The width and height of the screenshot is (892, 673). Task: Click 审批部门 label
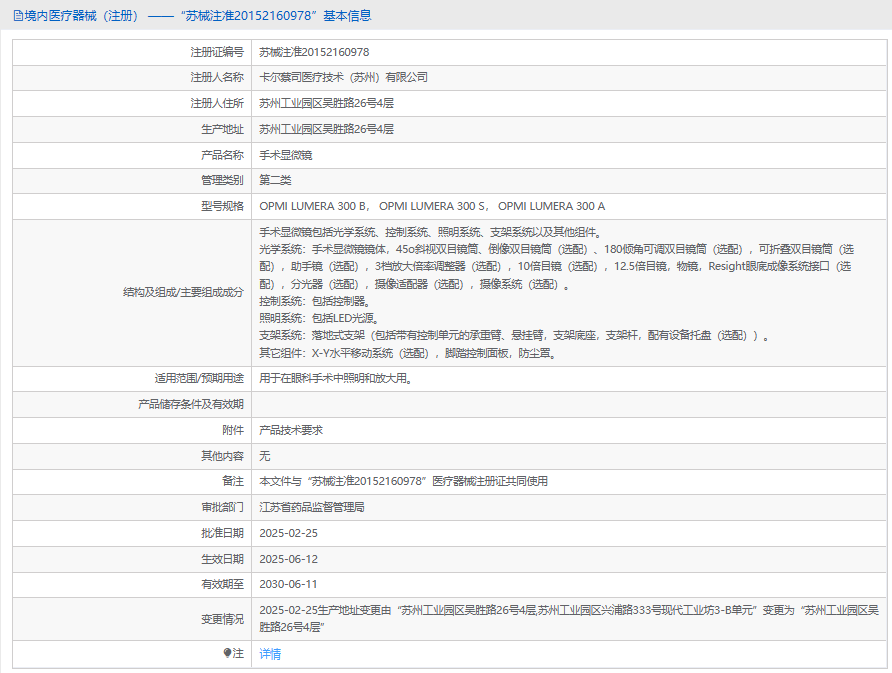(222, 507)
